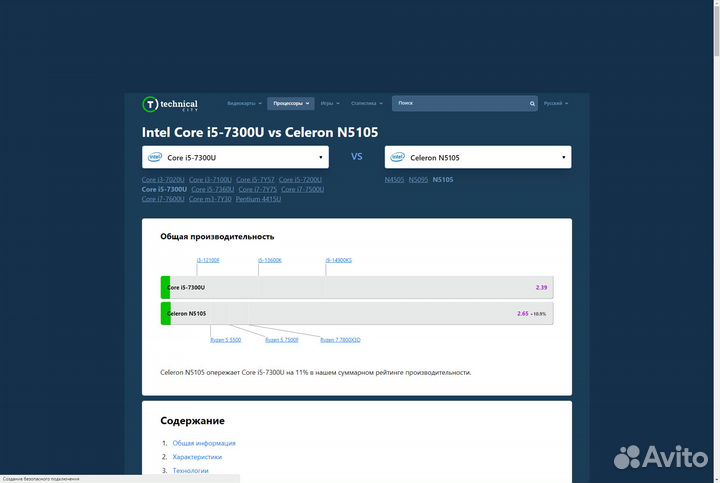Open the N5095 link
The height and width of the screenshot is (483, 720).
pyautogui.click(x=418, y=180)
